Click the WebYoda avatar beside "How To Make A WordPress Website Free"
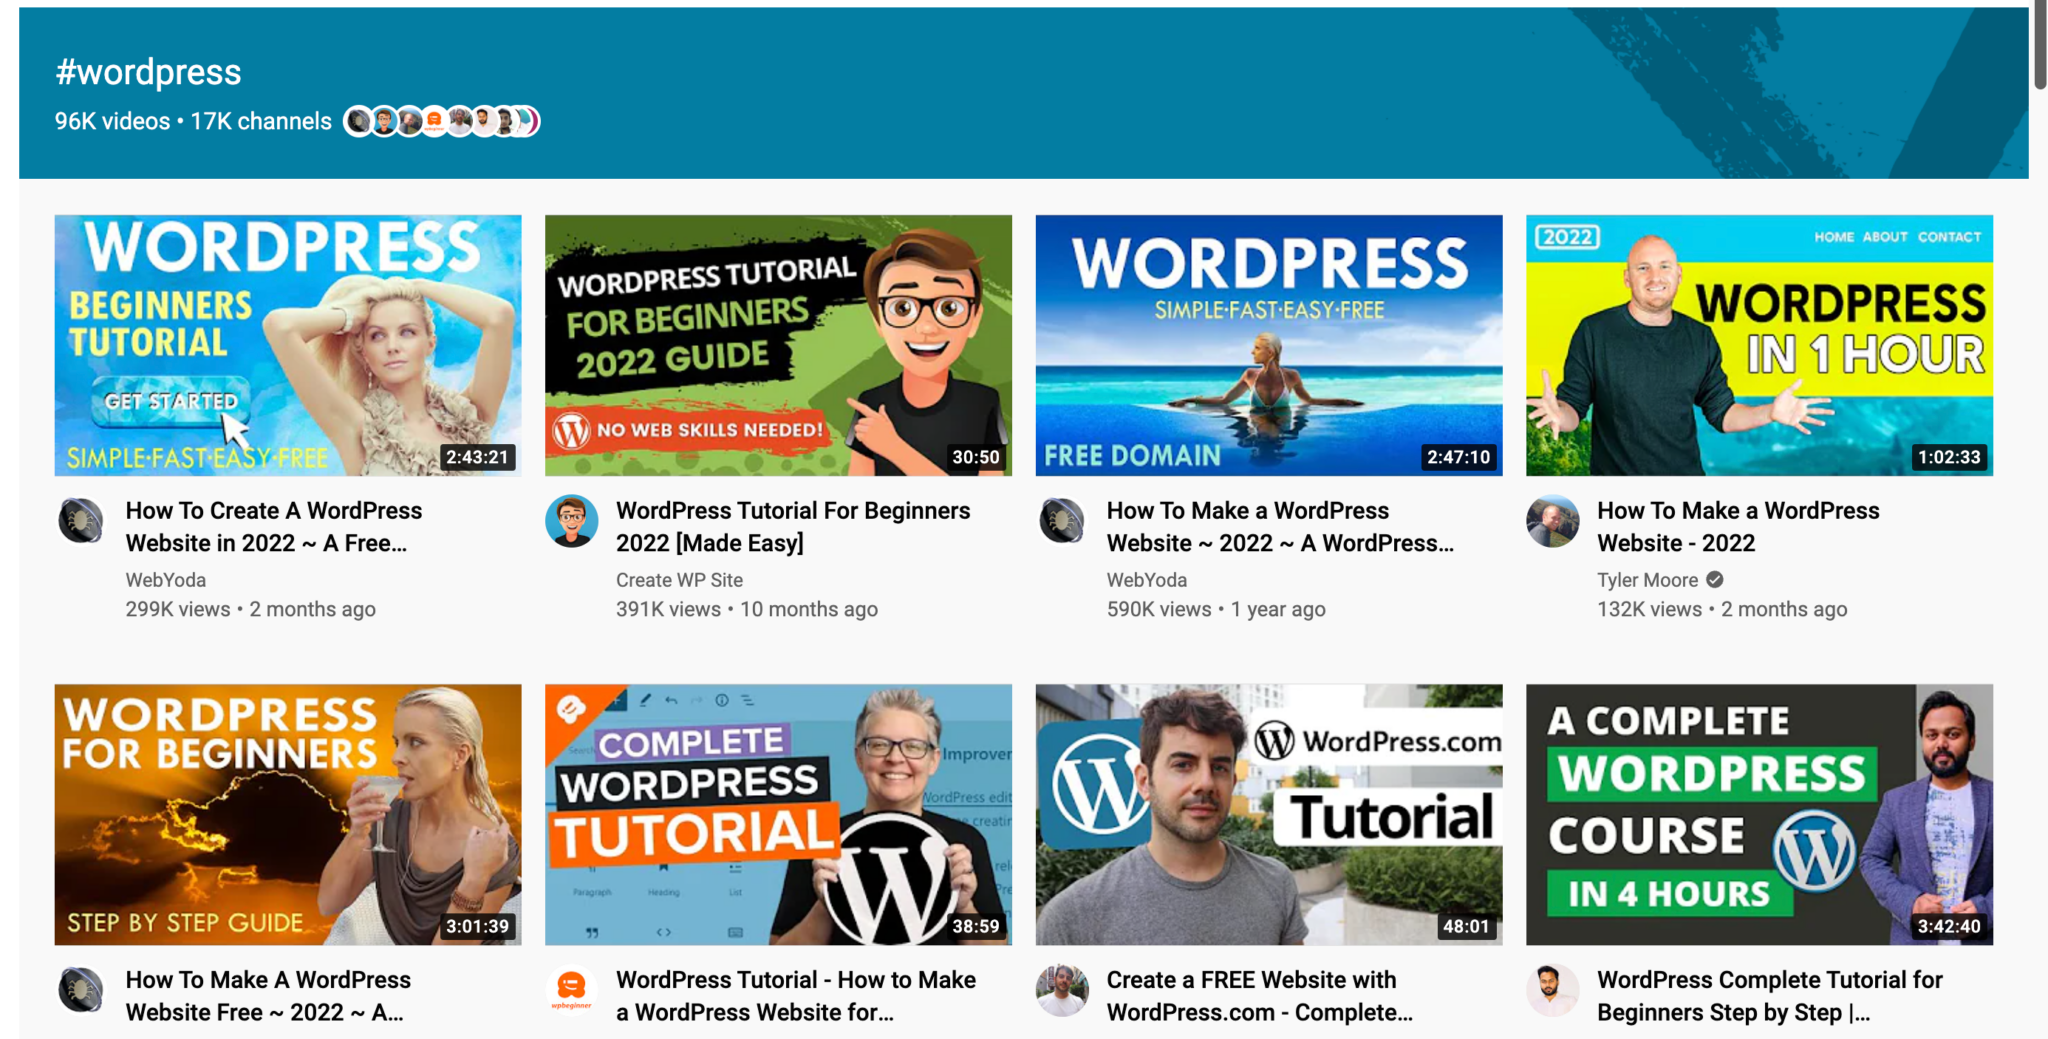This screenshot has width=2048, height=1039. tap(81, 990)
